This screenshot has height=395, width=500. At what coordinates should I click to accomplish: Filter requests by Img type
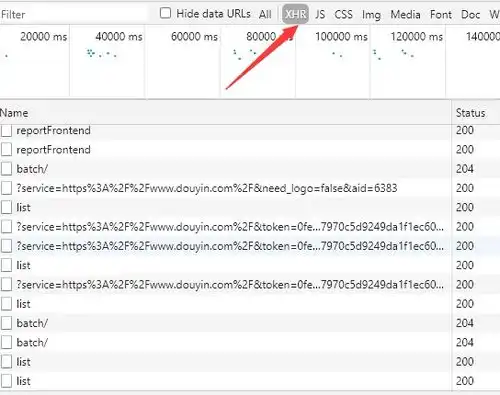(371, 15)
